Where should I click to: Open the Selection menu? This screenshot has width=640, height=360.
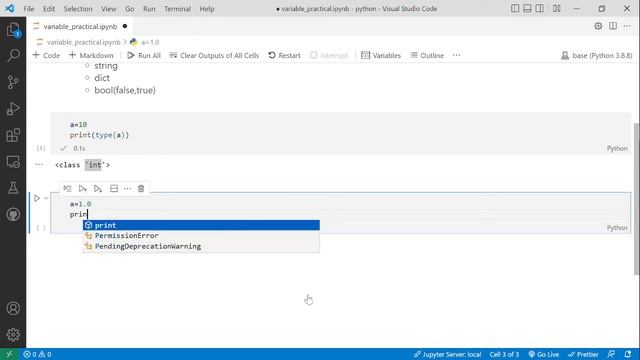pyautogui.click(x=78, y=9)
